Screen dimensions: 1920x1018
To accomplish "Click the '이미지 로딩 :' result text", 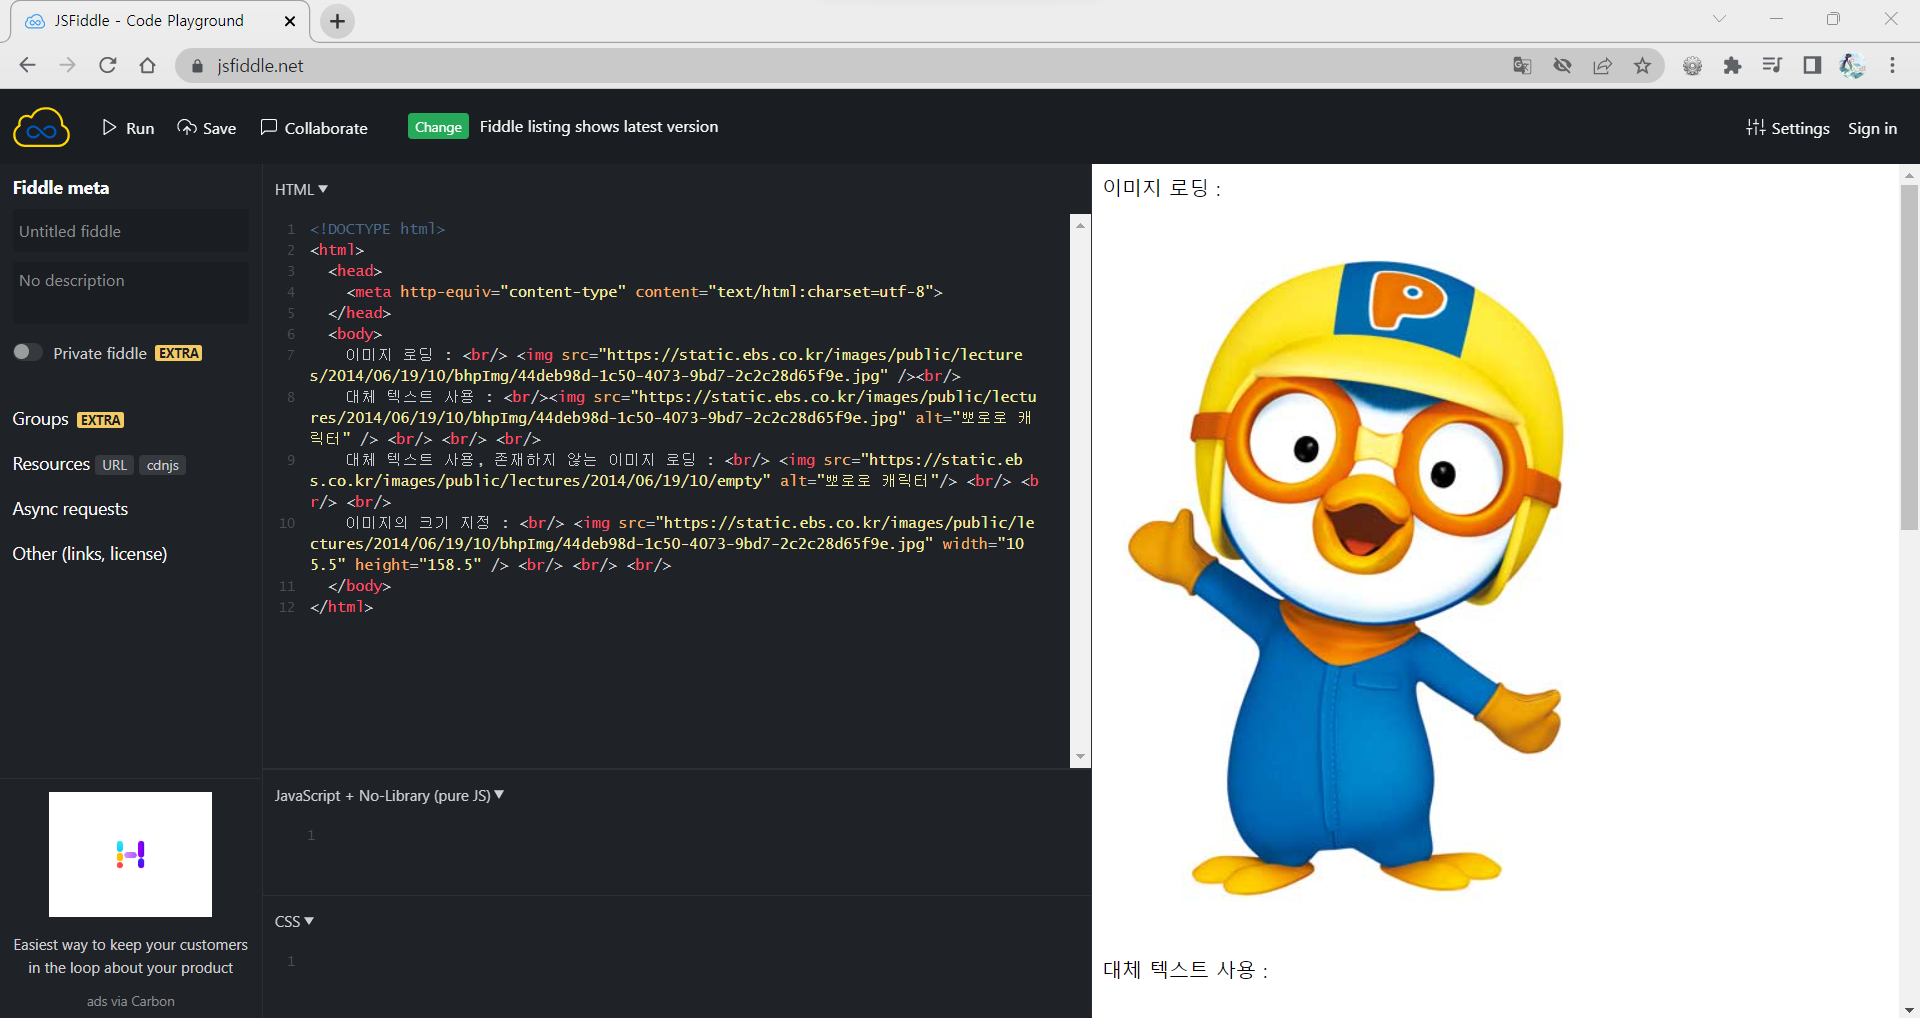I will pos(1162,188).
